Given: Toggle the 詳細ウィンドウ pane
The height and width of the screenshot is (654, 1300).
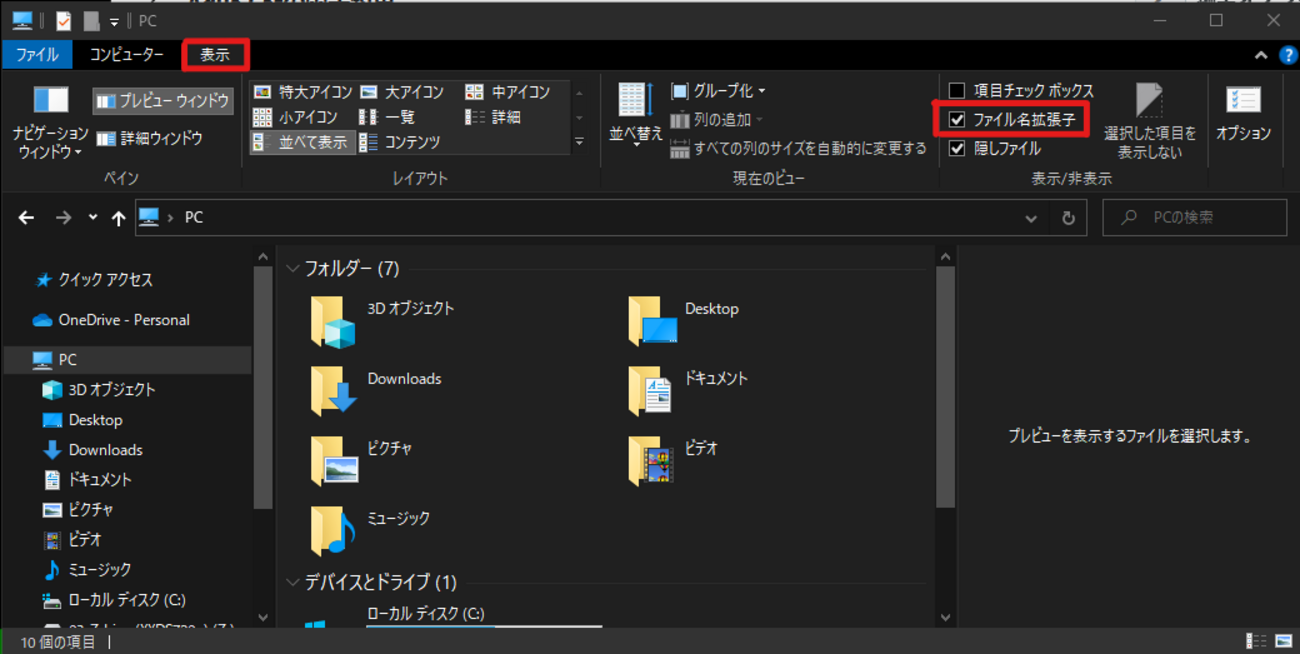Looking at the screenshot, I should [150, 138].
